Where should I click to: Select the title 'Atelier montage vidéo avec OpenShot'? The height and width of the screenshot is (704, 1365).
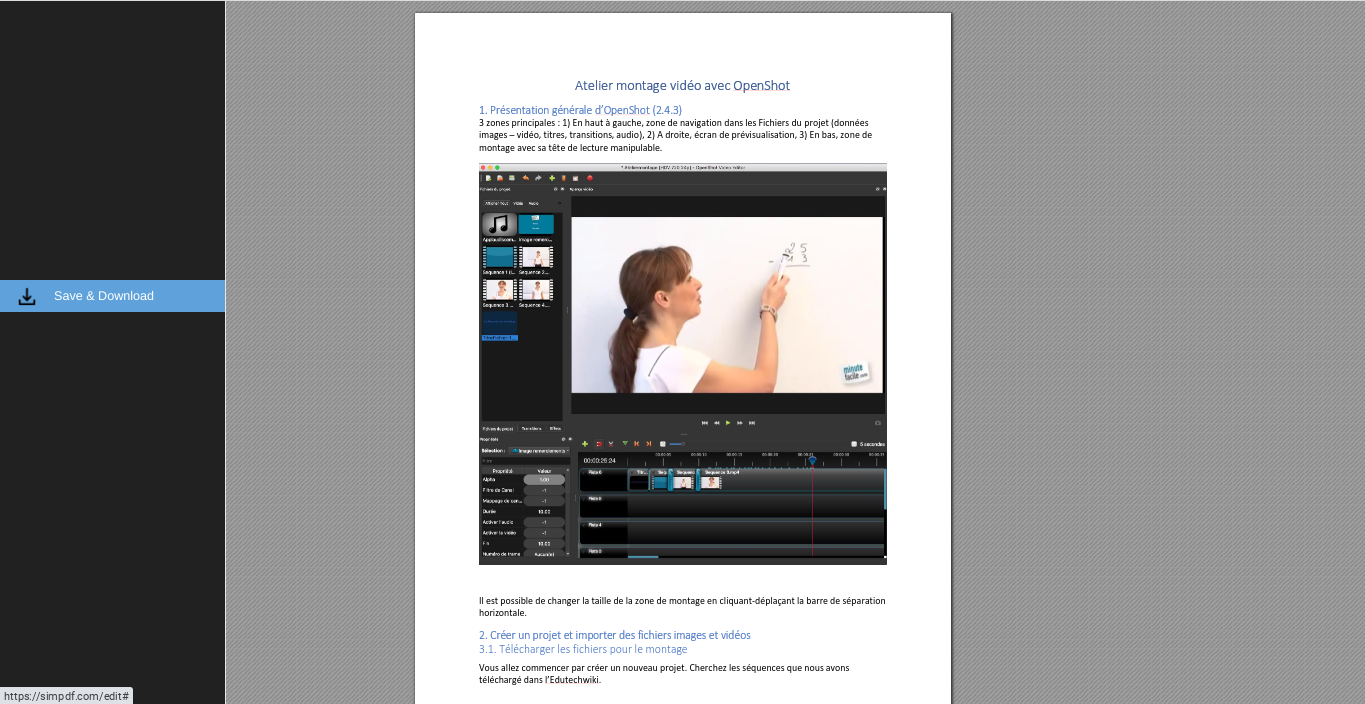(682, 86)
